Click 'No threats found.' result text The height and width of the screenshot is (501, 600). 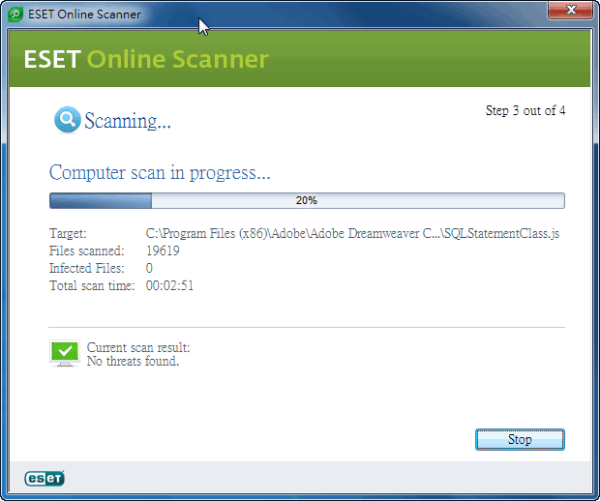coord(133,361)
